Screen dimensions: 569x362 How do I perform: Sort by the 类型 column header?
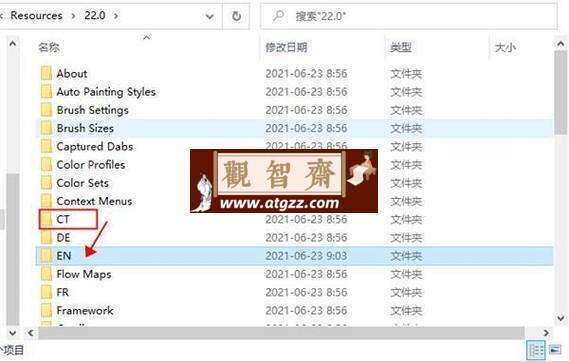(401, 47)
